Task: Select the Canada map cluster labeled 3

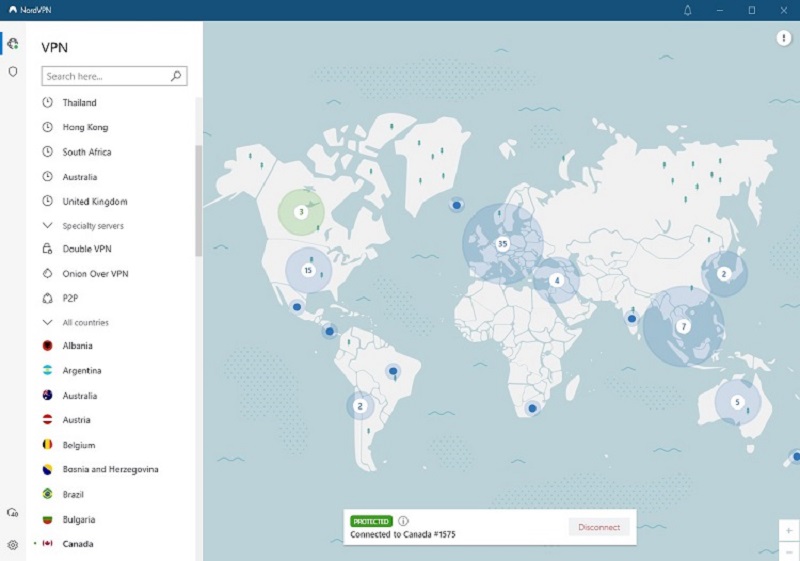Action: [301, 212]
